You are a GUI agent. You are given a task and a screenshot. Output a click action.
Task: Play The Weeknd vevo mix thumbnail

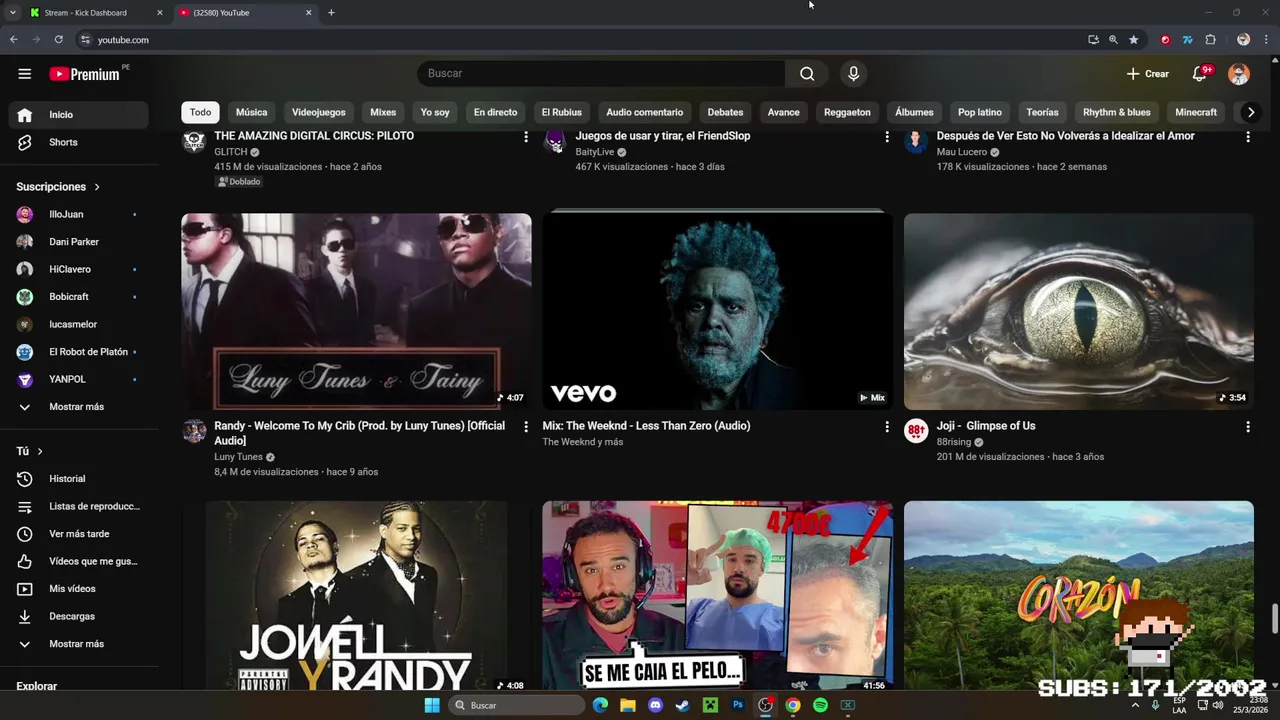717,311
